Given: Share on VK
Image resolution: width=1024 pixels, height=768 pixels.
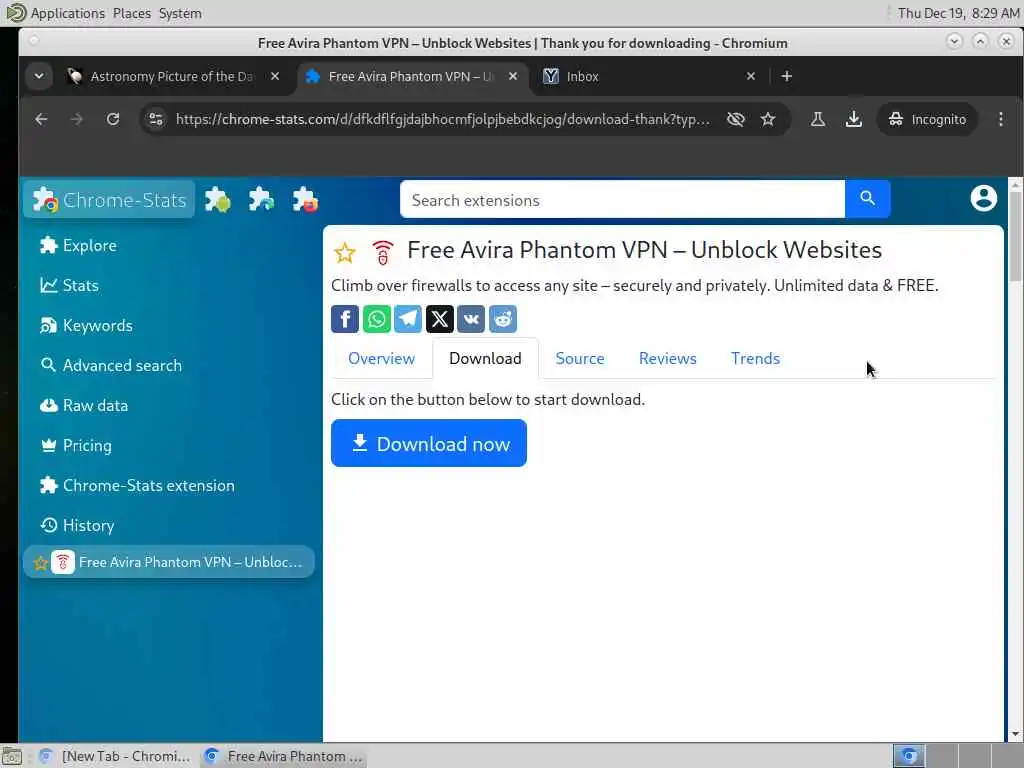Looking at the screenshot, I should click(x=471, y=319).
